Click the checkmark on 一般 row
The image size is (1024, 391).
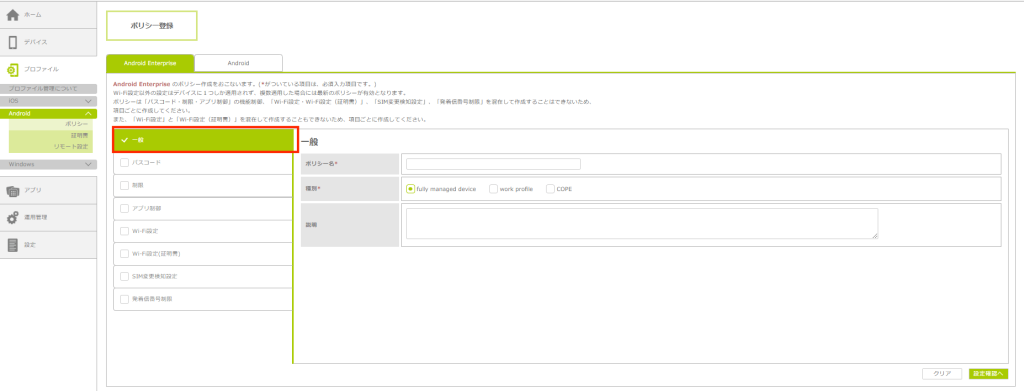pyautogui.click(x=124, y=140)
